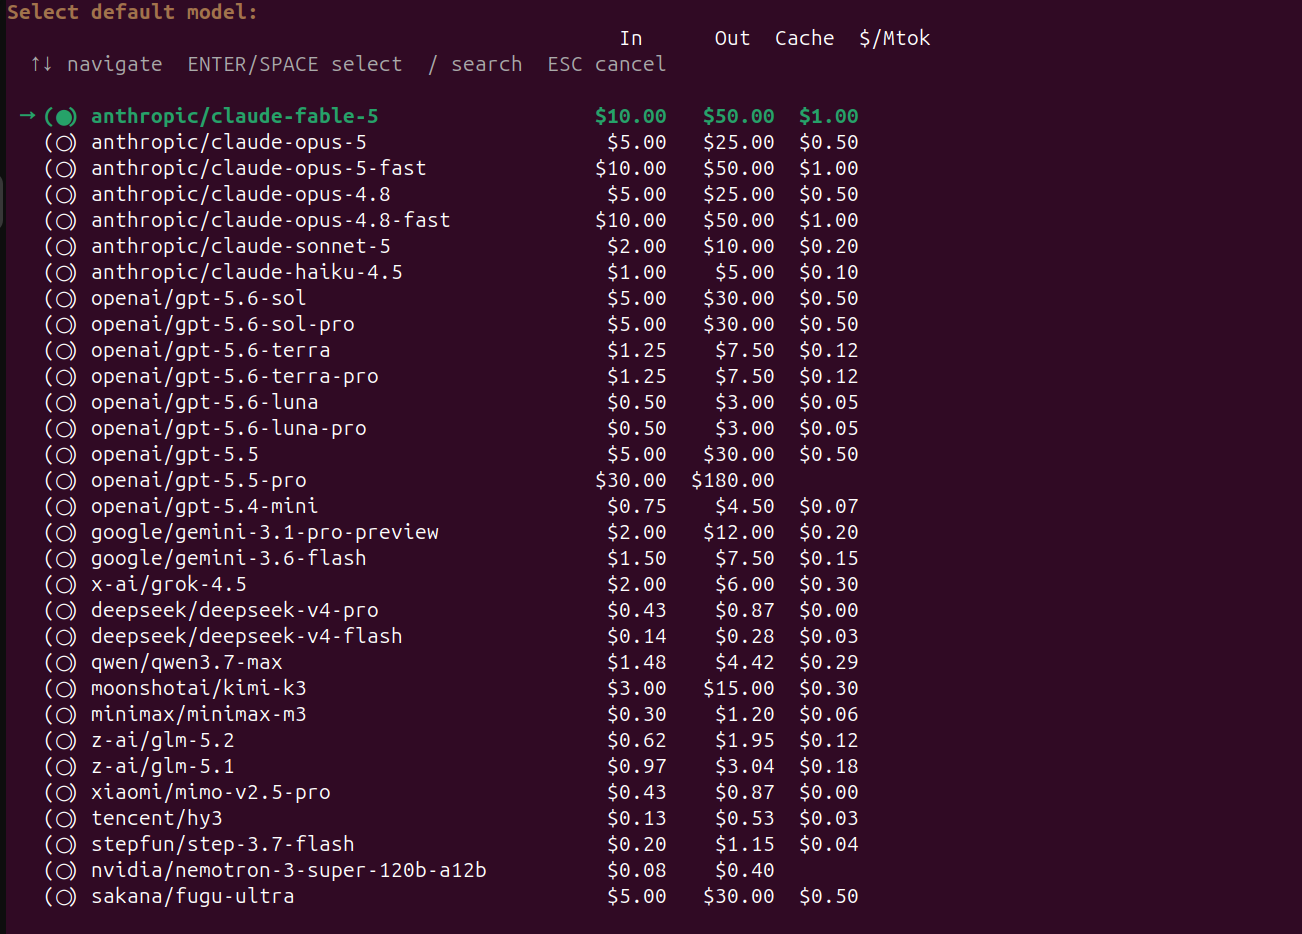
Task: Click the google/gemini-3.6-flash model name
Action: pos(228,558)
